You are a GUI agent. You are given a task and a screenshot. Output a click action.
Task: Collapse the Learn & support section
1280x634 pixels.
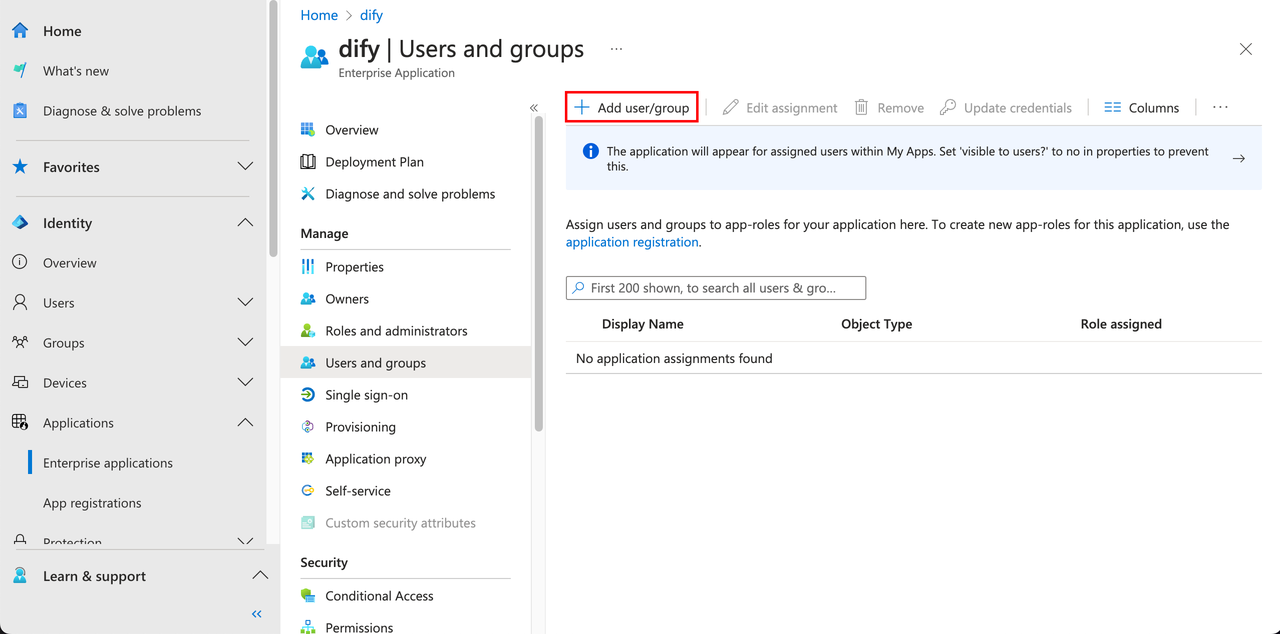tap(260, 576)
